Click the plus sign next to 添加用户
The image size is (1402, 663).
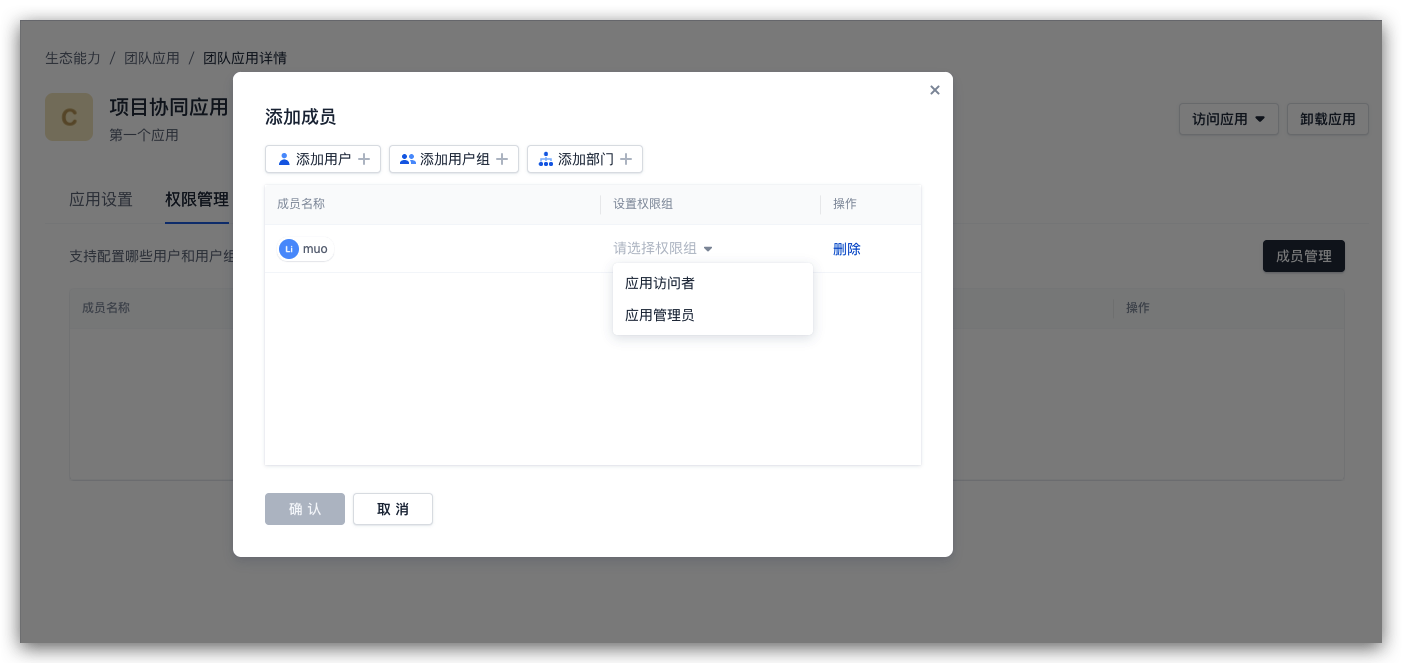364,159
